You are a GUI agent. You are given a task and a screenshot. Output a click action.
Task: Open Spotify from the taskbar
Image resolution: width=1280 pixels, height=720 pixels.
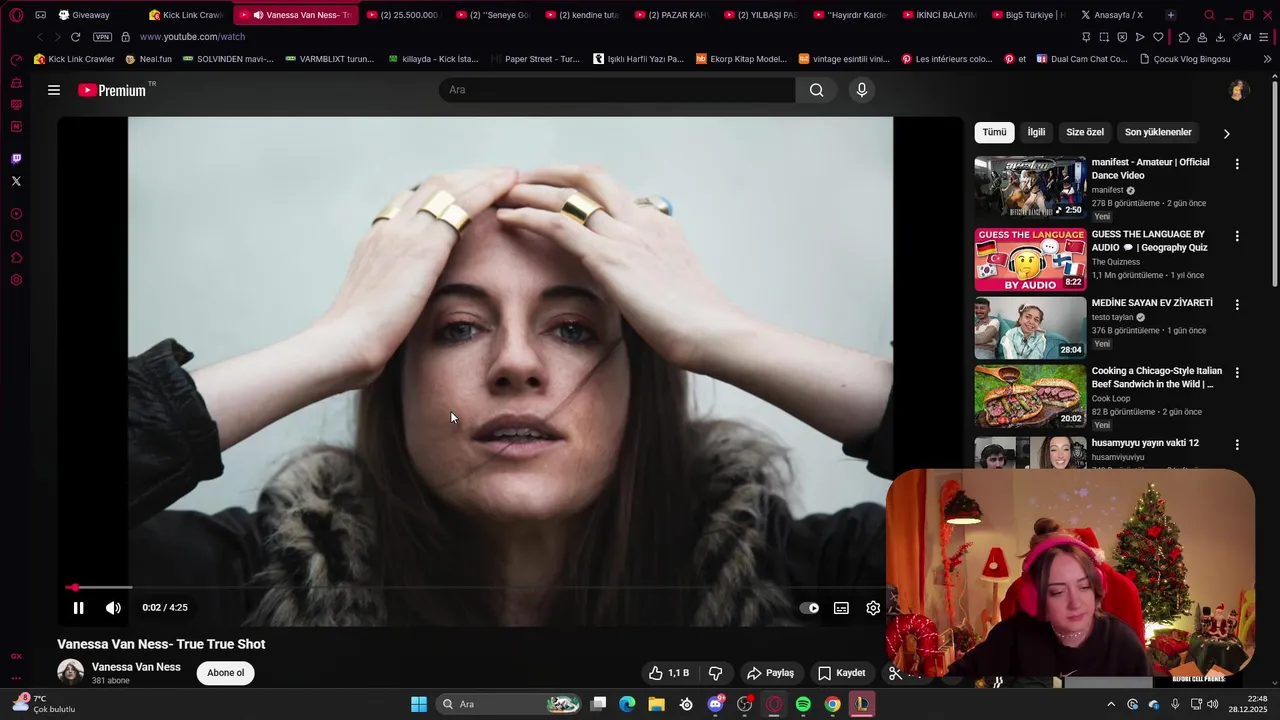coord(803,704)
